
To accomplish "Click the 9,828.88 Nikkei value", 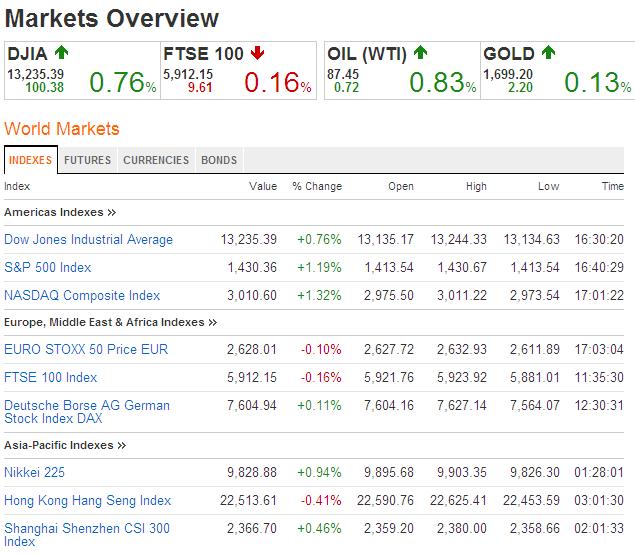I will click(252, 472).
